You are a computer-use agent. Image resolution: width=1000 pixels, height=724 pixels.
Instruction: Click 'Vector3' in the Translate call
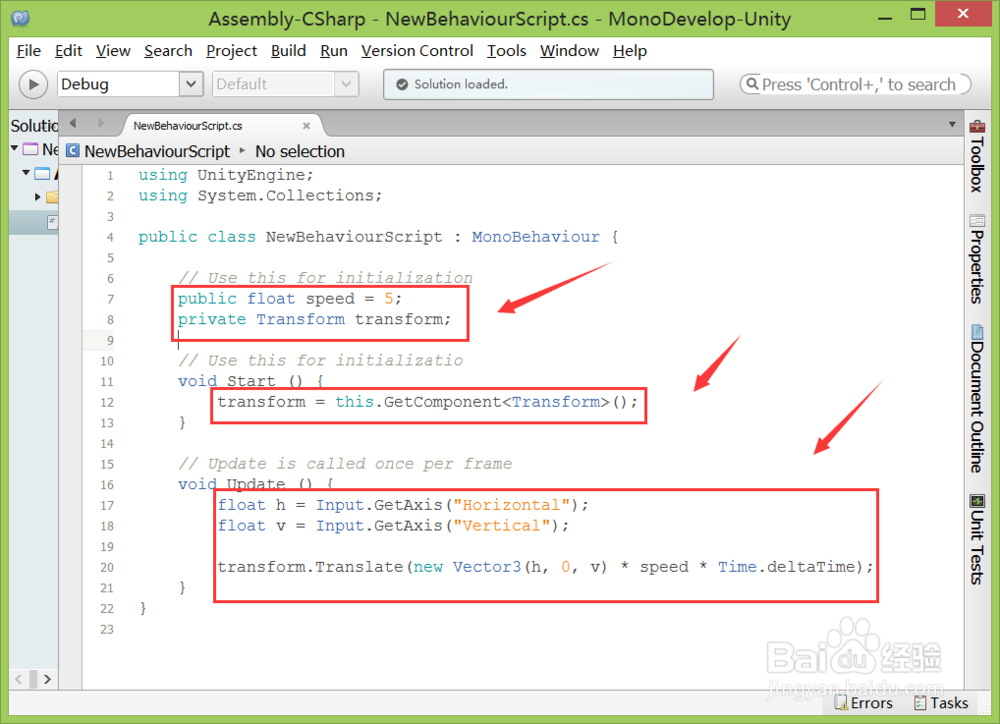point(487,567)
